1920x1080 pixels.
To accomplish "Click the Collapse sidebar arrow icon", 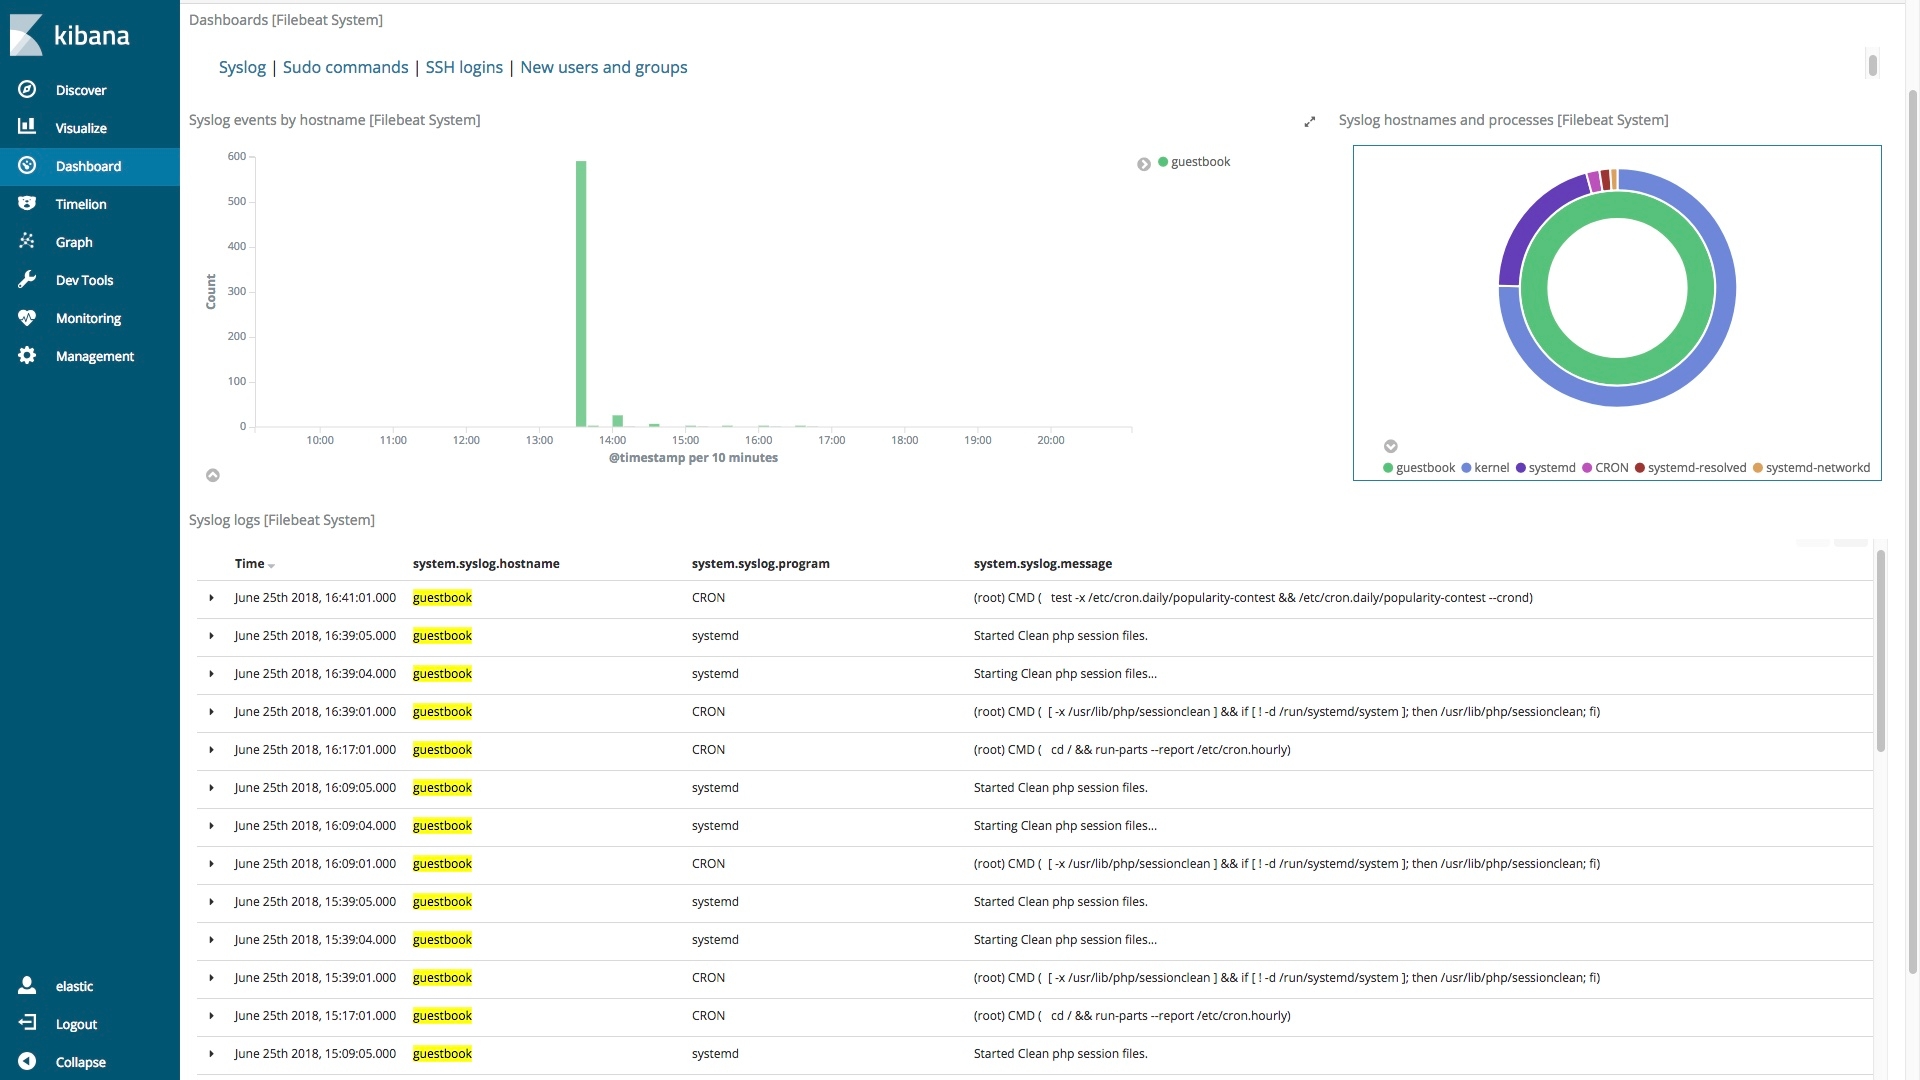I will point(27,1061).
